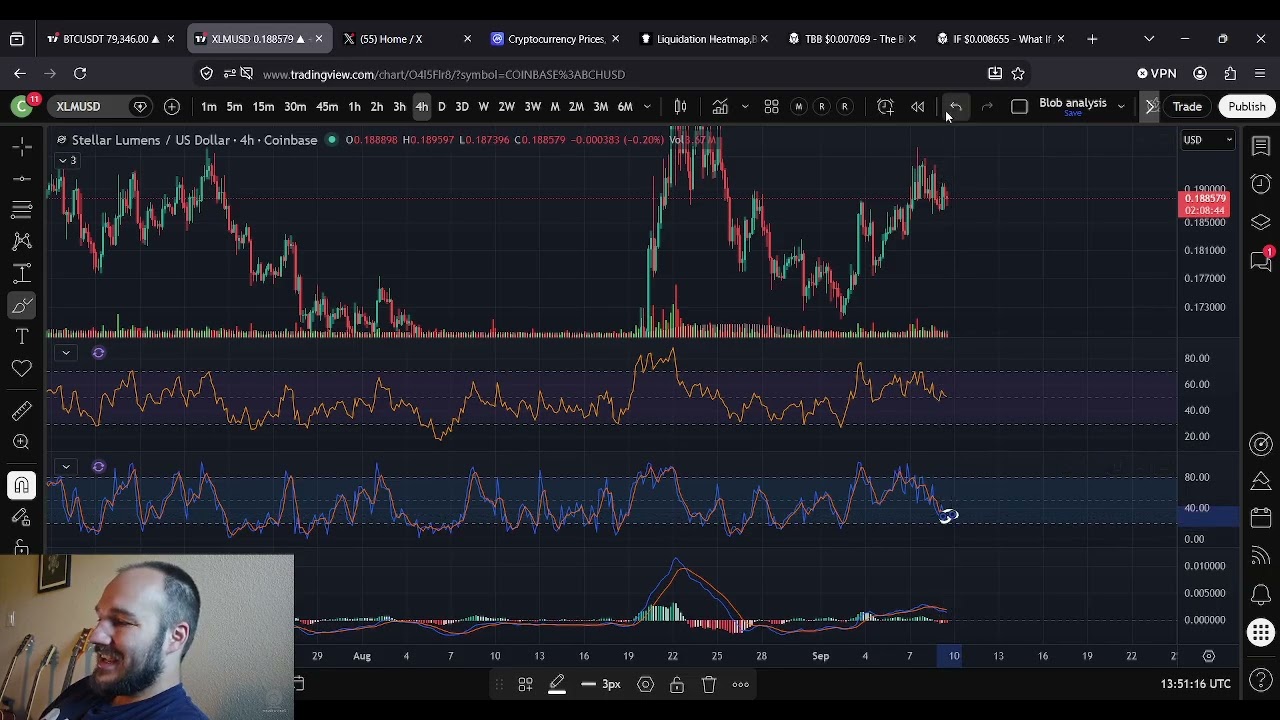Open the VPN button in browser toolbar

point(1157,73)
